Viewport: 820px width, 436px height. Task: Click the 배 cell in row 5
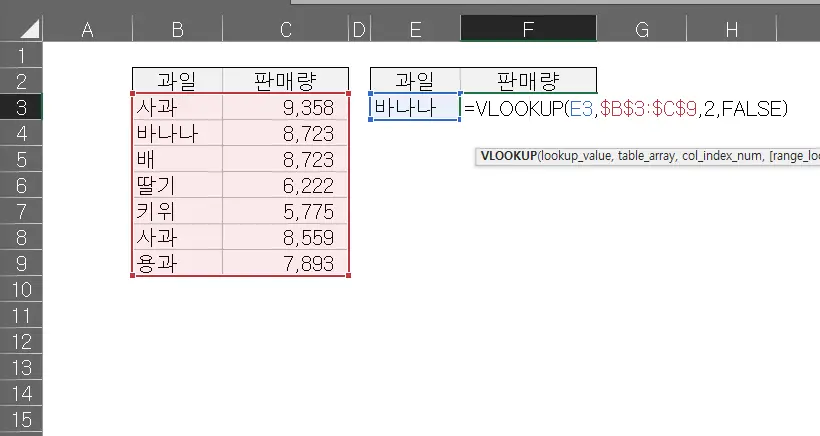(177, 159)
